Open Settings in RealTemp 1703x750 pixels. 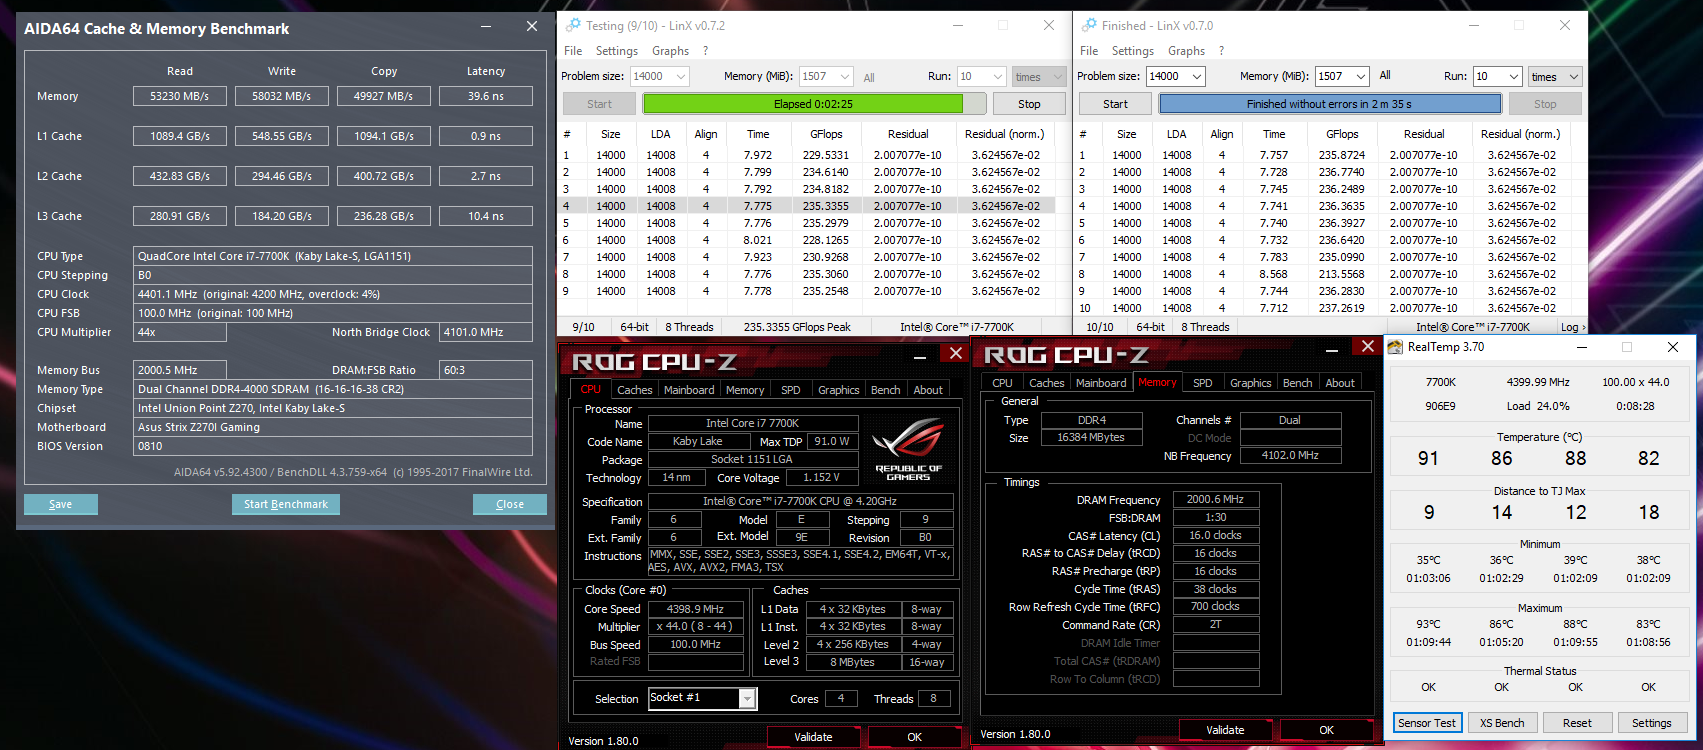point(1651,723)
